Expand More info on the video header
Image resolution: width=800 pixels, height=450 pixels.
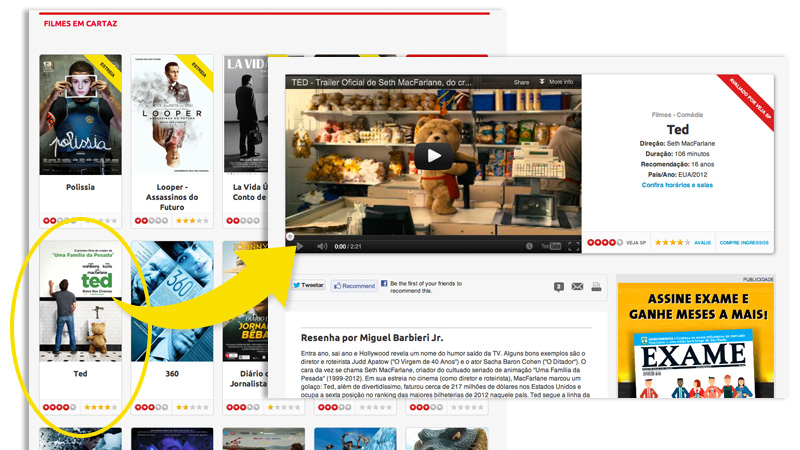tap(556, 82)
